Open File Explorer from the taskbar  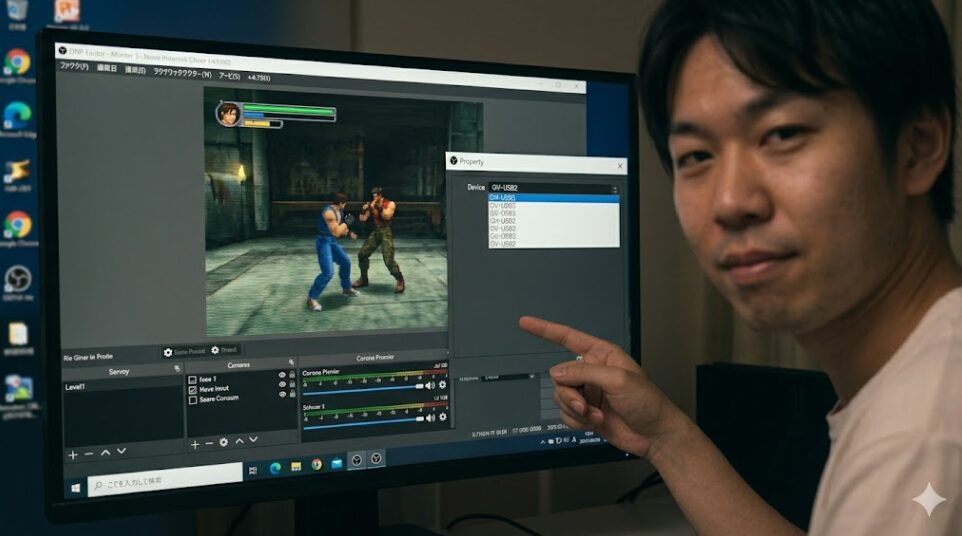click(296, 467)
